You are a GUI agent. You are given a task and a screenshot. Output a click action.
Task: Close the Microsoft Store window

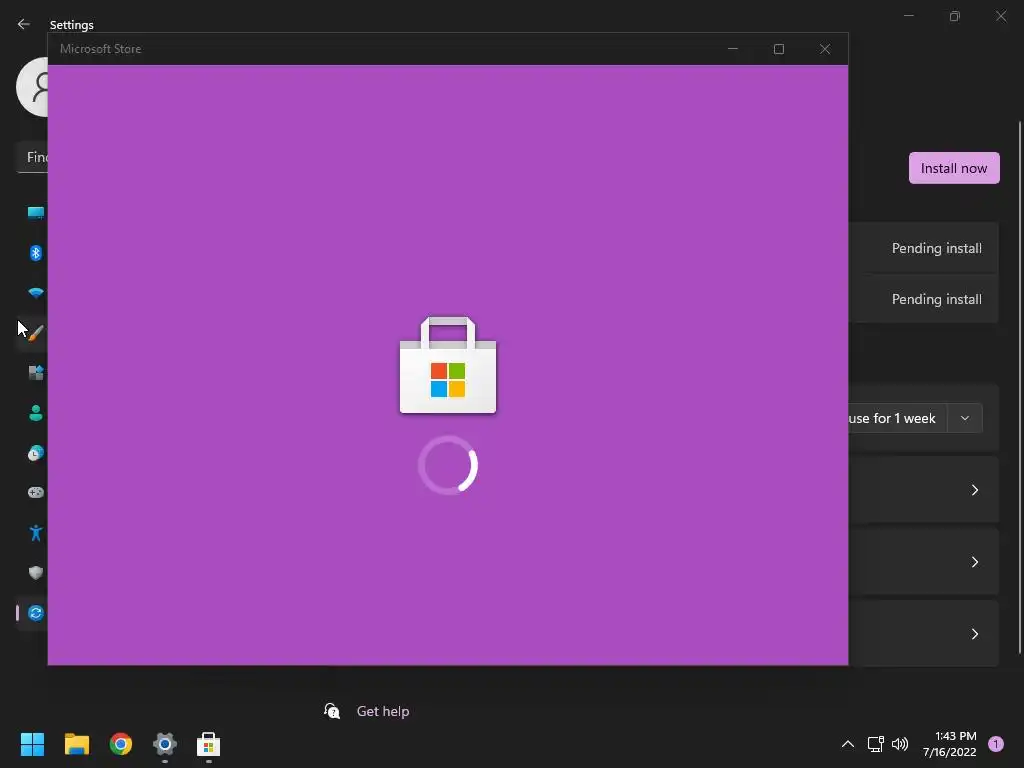click(x=825, y=49)
